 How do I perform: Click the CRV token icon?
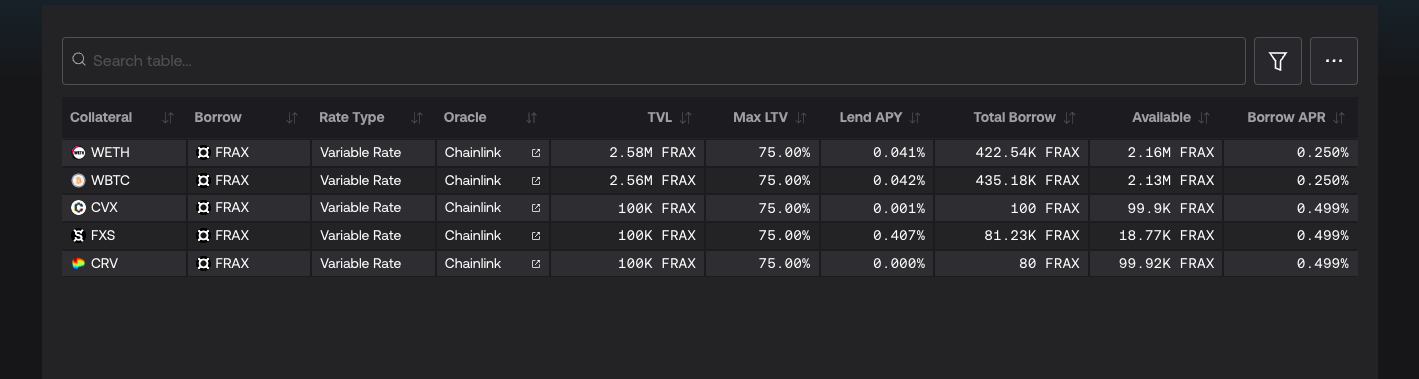pos(79,264)
